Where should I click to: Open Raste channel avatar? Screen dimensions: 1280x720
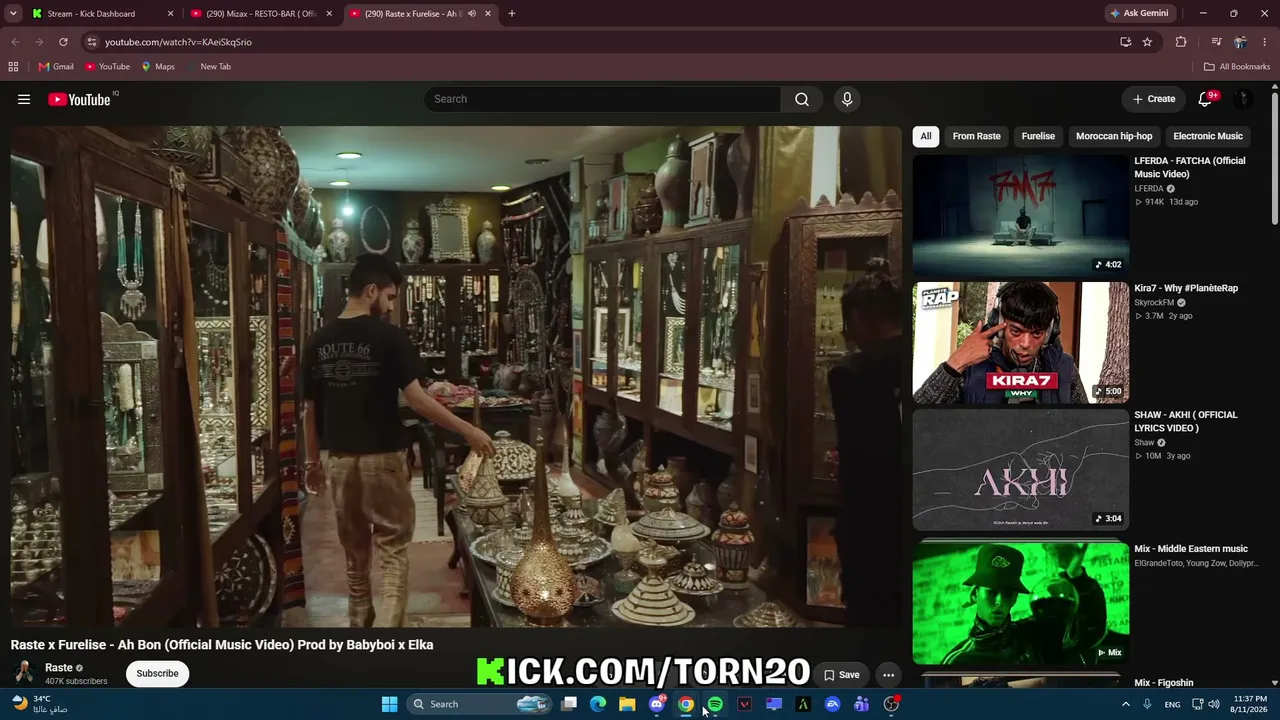pos(23,673)
